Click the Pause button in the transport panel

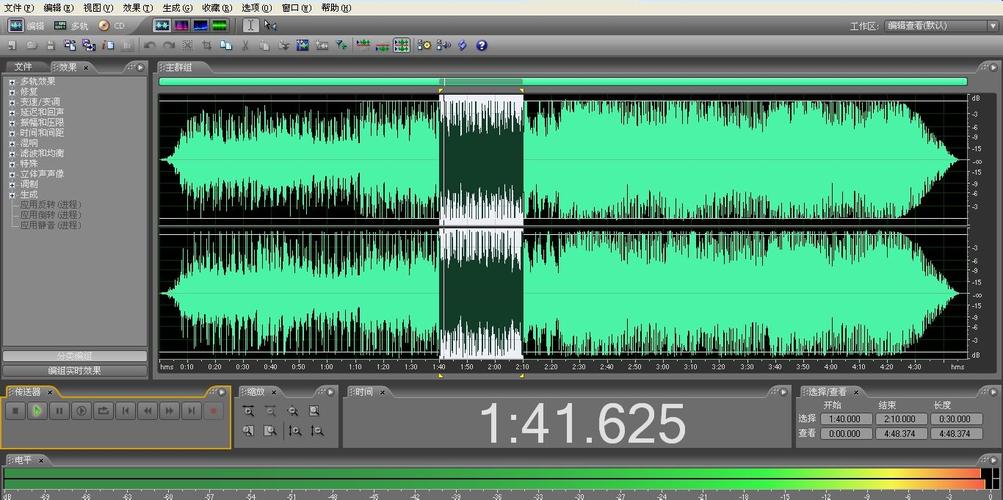click(x=59, y=410)
